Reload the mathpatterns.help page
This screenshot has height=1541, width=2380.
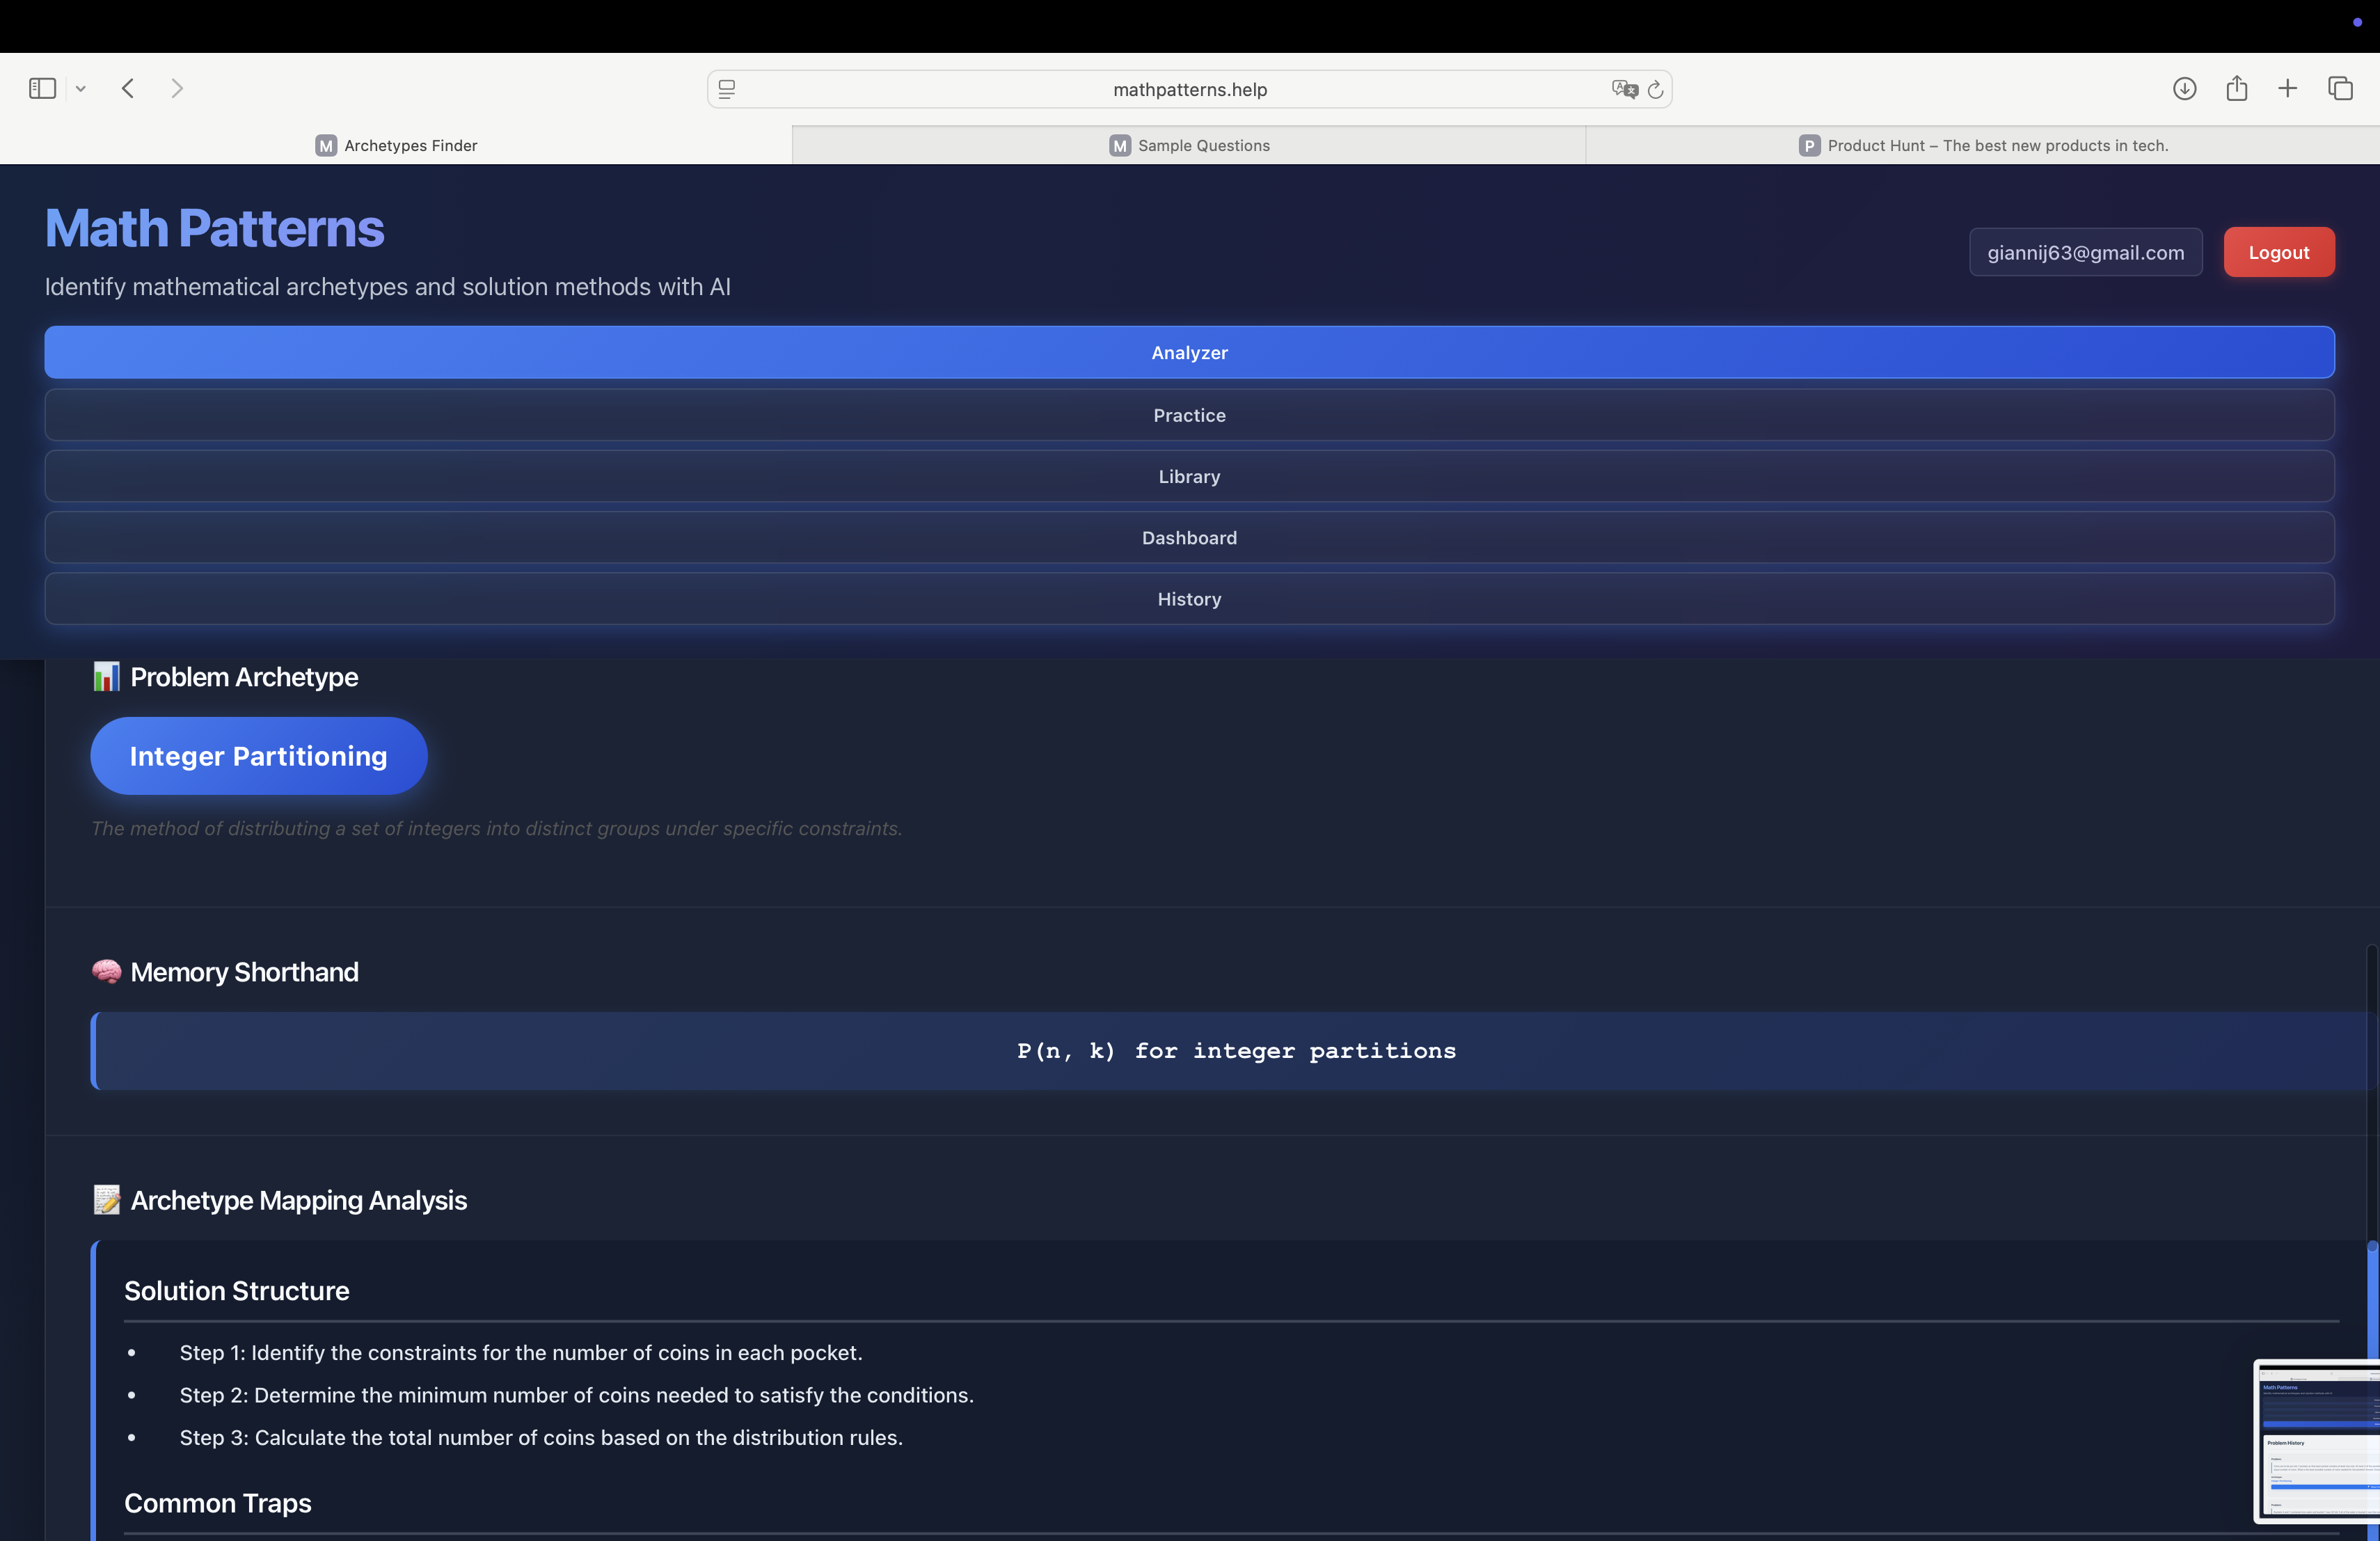pos(1655,89)
